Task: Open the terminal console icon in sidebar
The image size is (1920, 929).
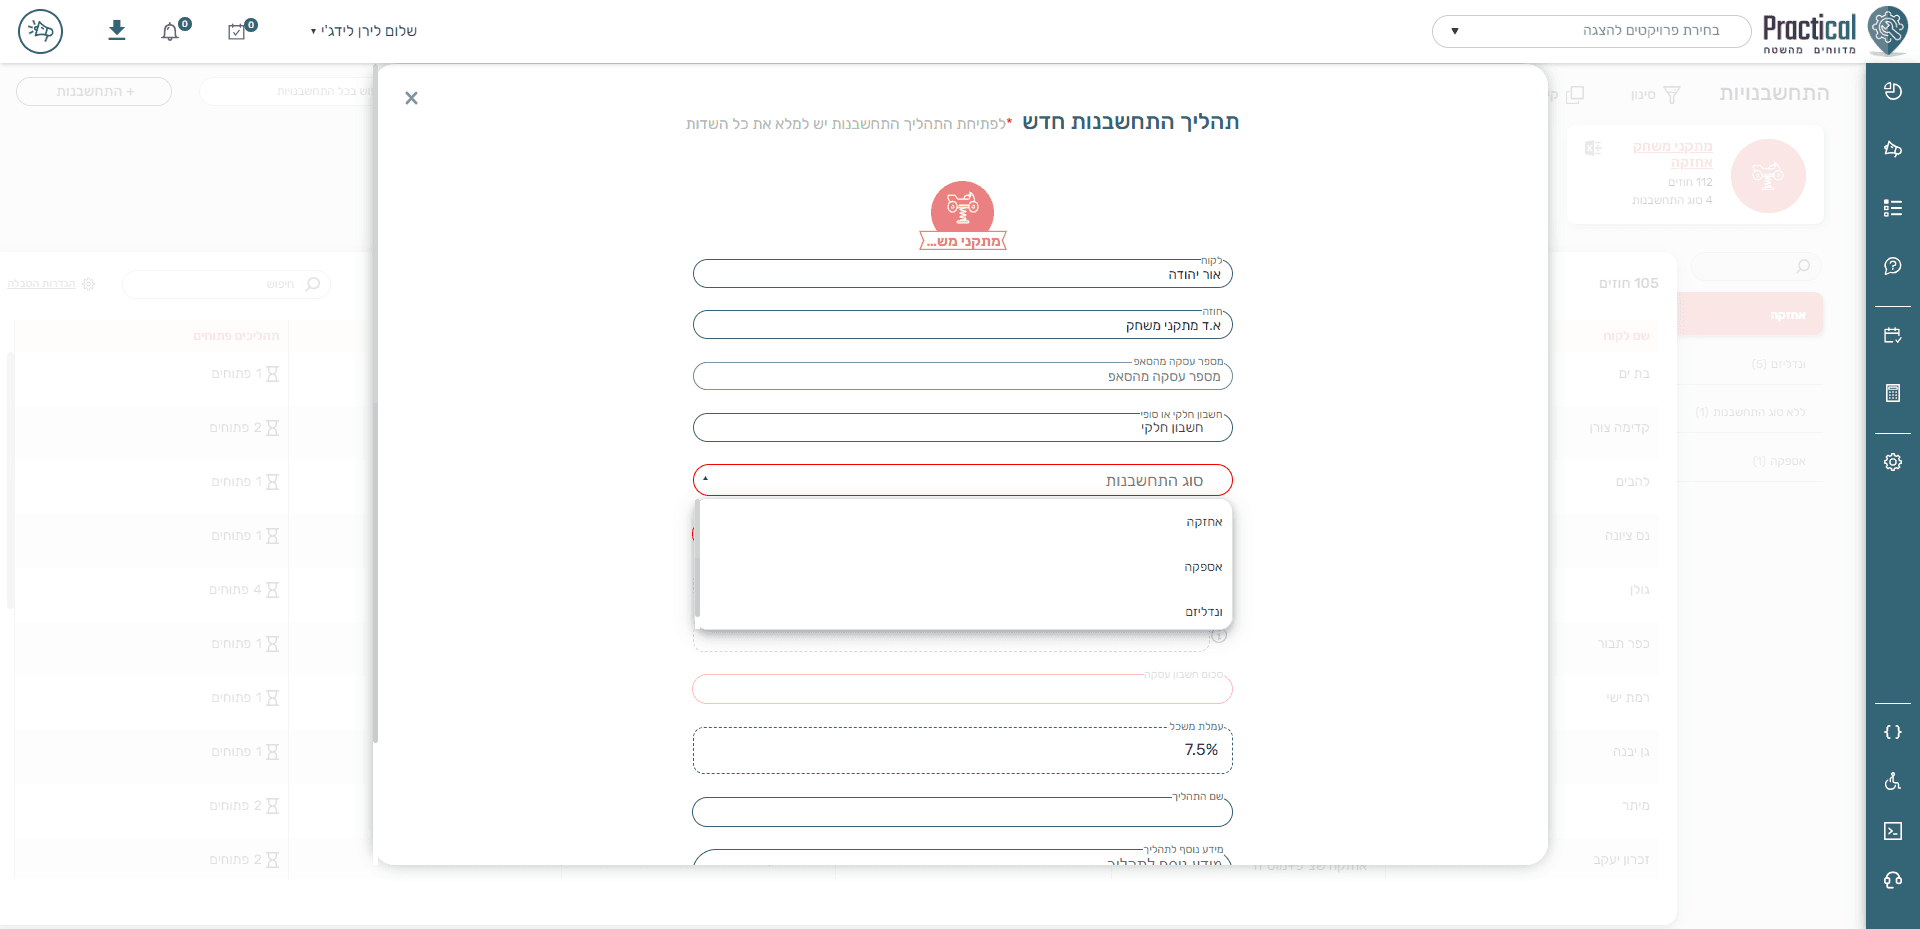Action: (x=1892, y=831)
